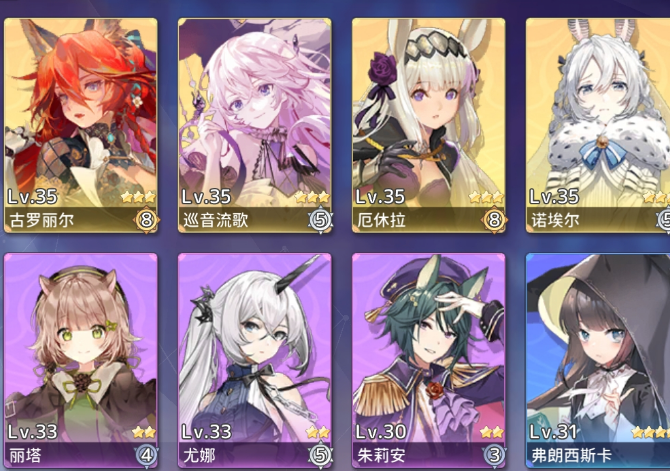Click the gold number 8 badge on 古罗丽尔
670x471 pixels.
146,220
